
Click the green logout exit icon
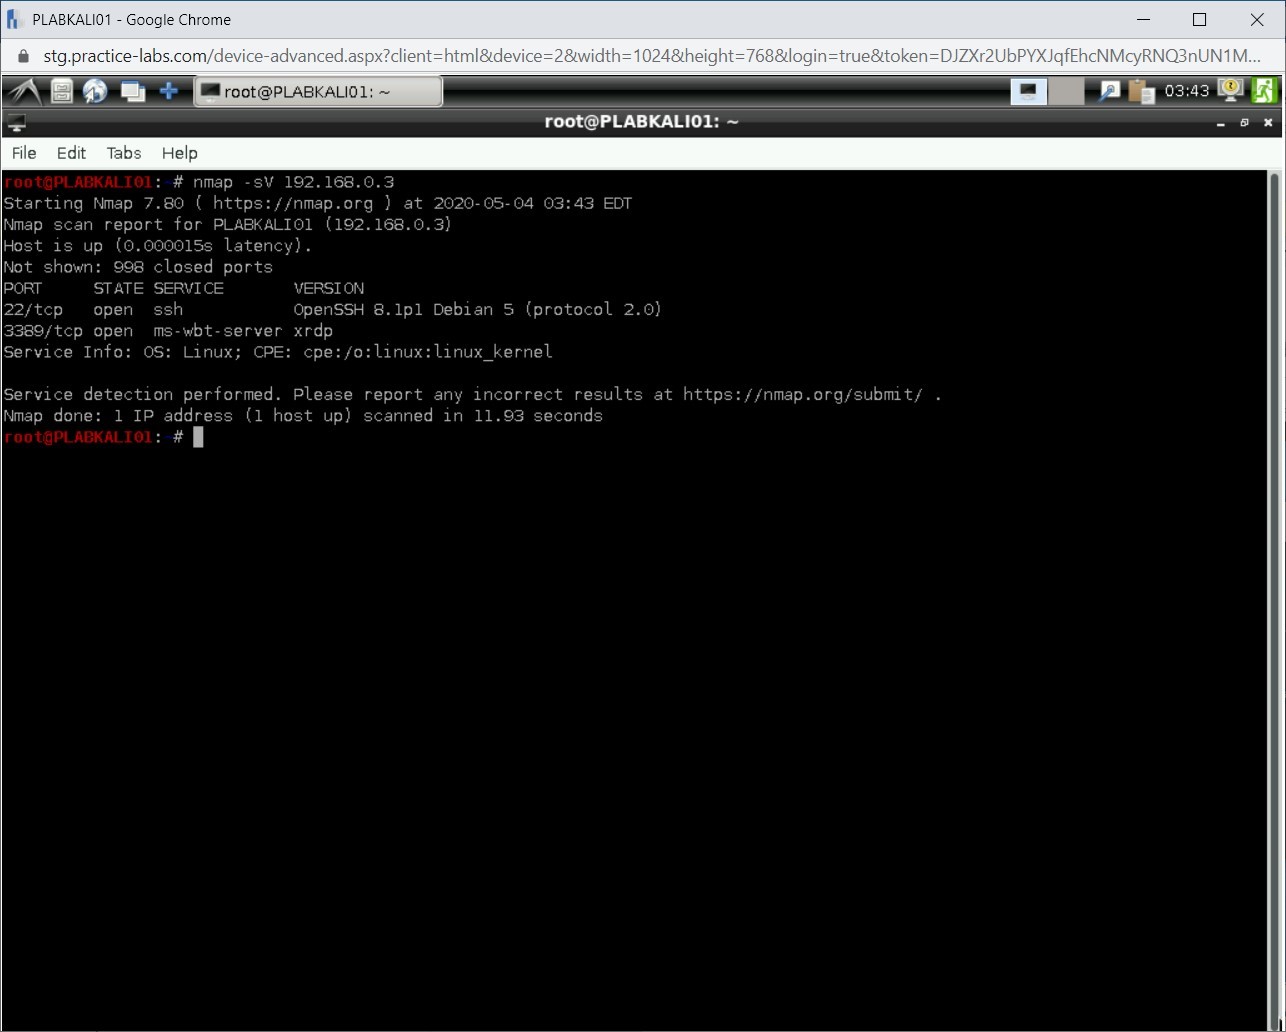click(1264, 91)
